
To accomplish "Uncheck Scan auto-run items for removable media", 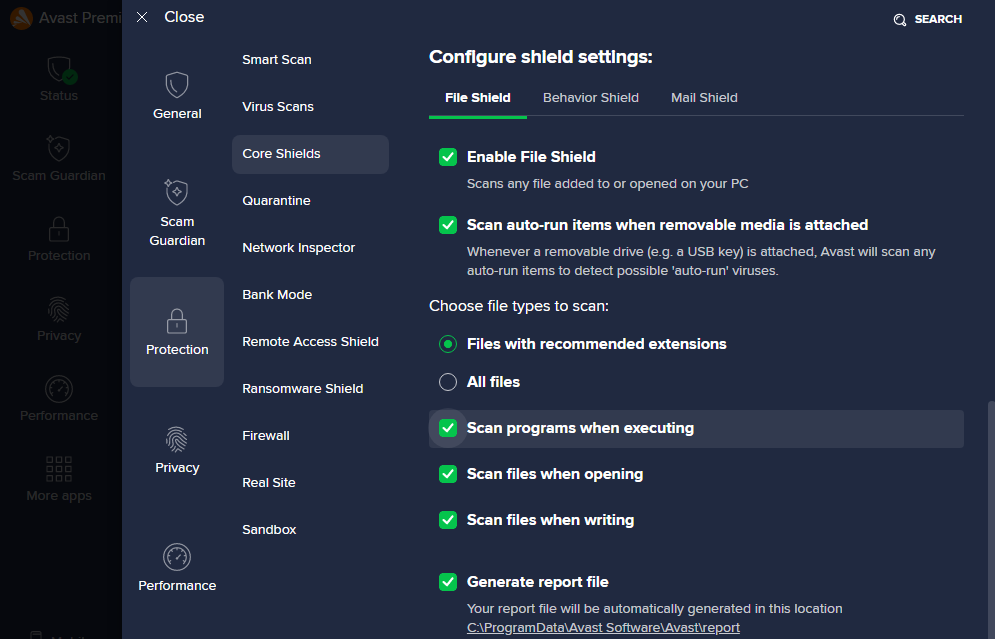I will 448,225.
